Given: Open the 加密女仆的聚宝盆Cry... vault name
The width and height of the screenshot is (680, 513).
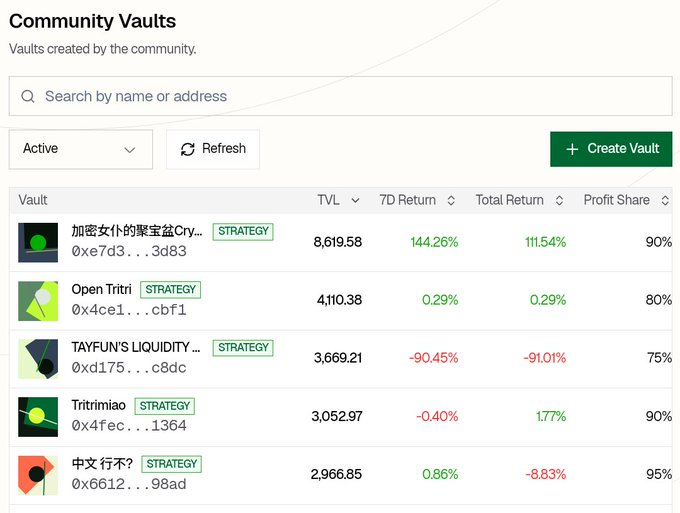Looking at the screenshot, I should coord(137,231).
